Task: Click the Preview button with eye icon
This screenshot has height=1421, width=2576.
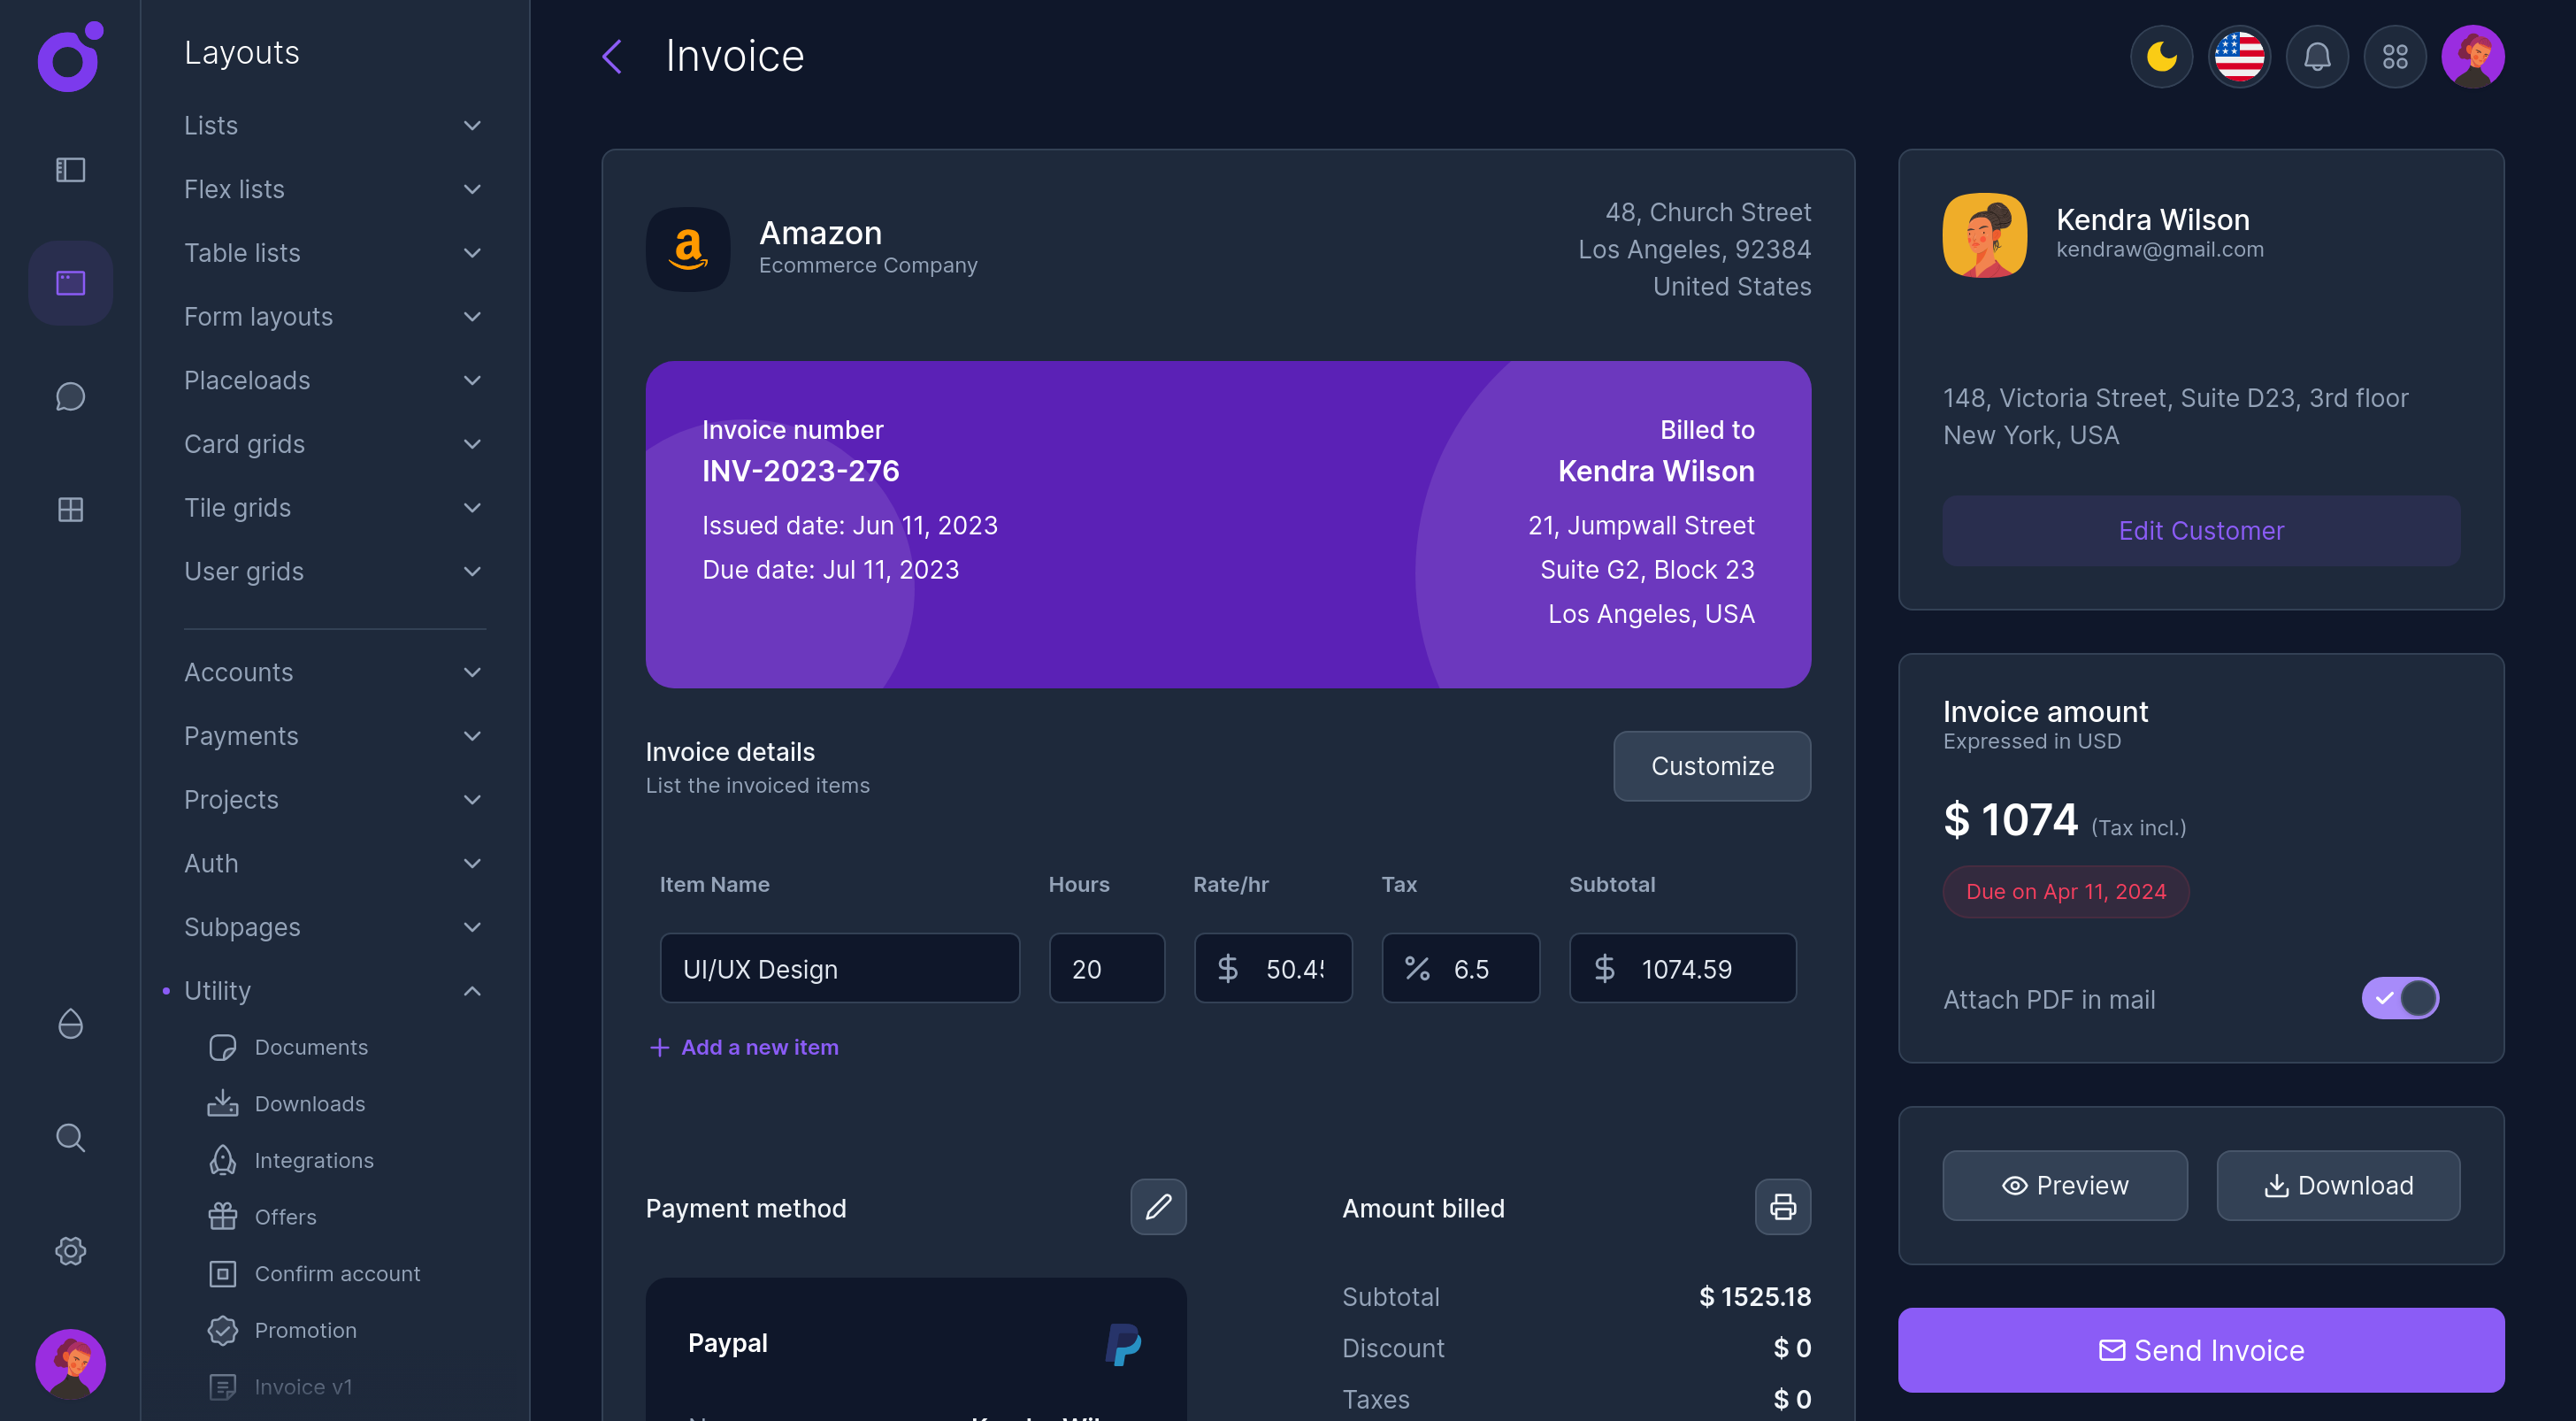Action: click(2064, 1185)
